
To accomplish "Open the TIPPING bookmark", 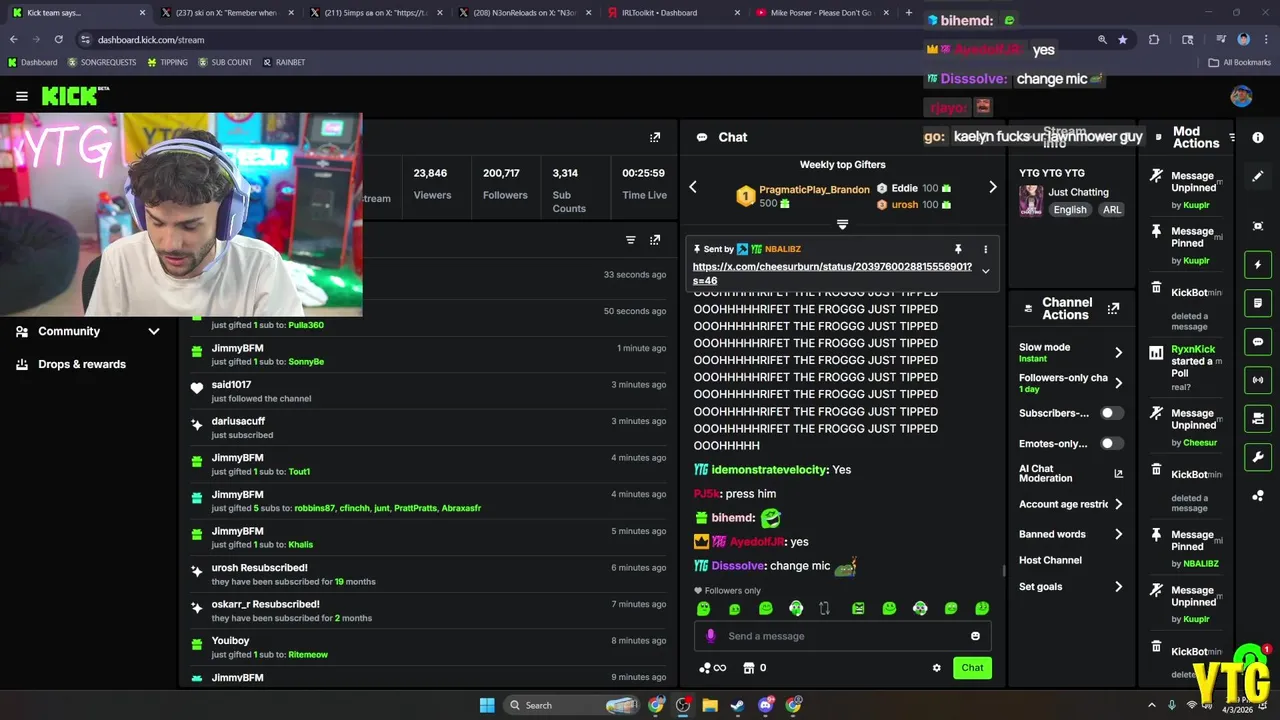I will coord(167,62).
